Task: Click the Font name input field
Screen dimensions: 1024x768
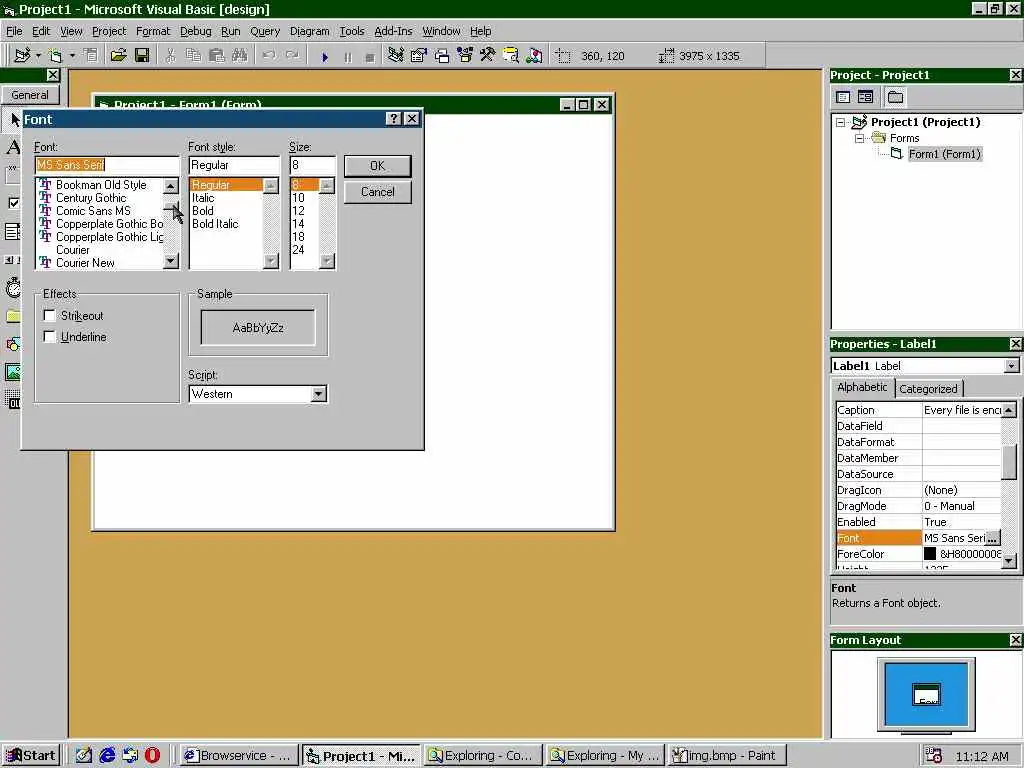Action: point(107,165)
